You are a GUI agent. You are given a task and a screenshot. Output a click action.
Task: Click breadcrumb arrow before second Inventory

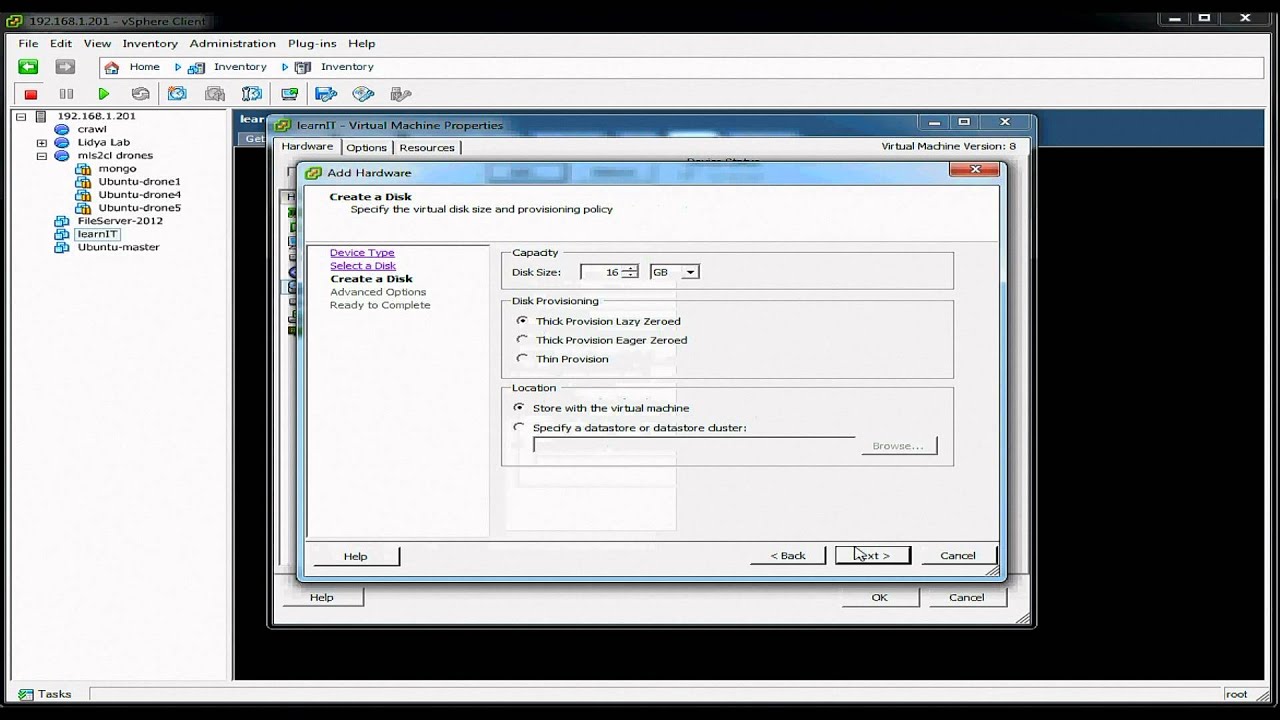coord(285,67)
